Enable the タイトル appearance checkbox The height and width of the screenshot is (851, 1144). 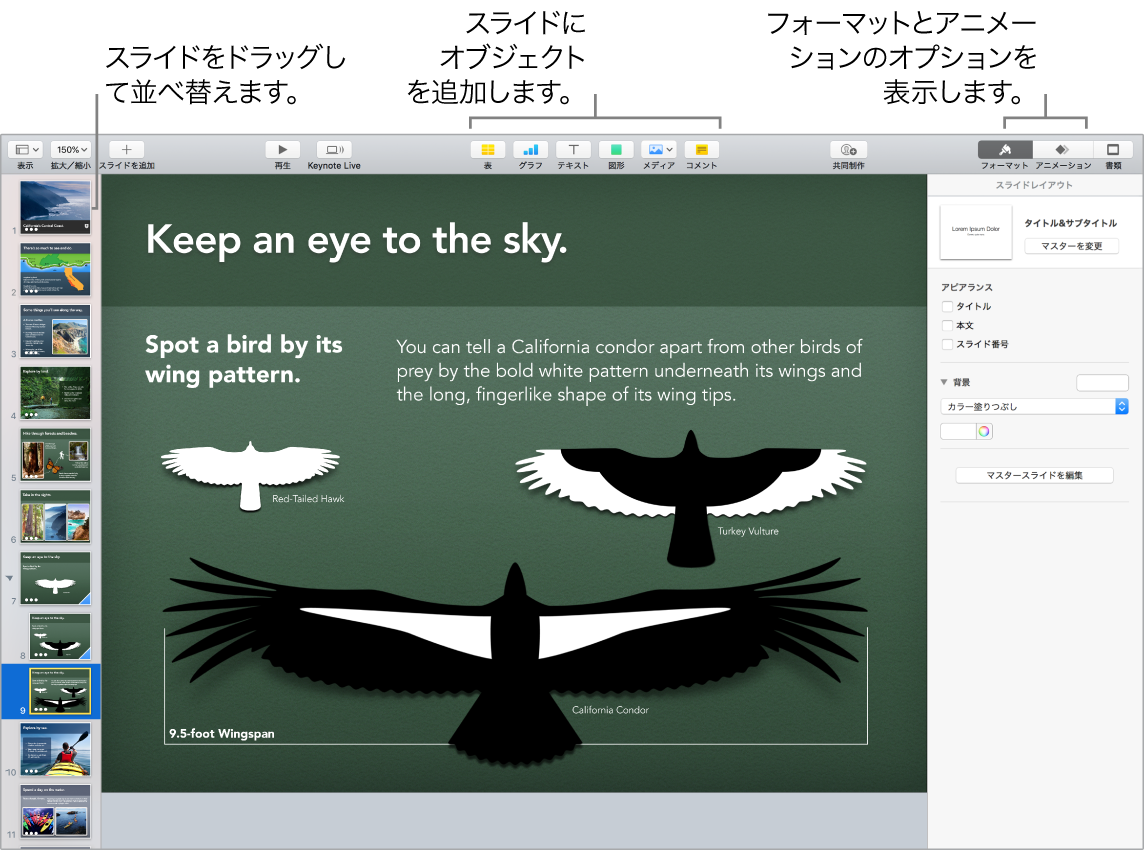pos(947,306)
